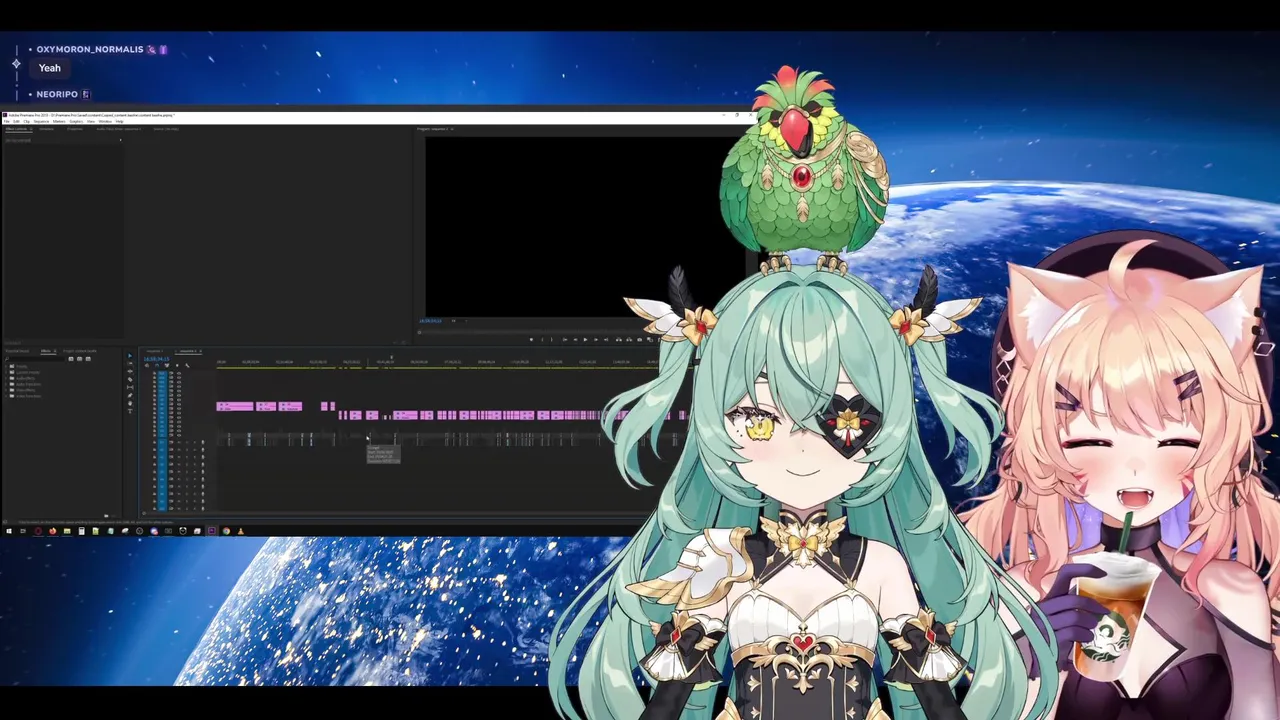Open the Edit menu
This screenshot has width=1280, height=720.
[x=16, y=121]
